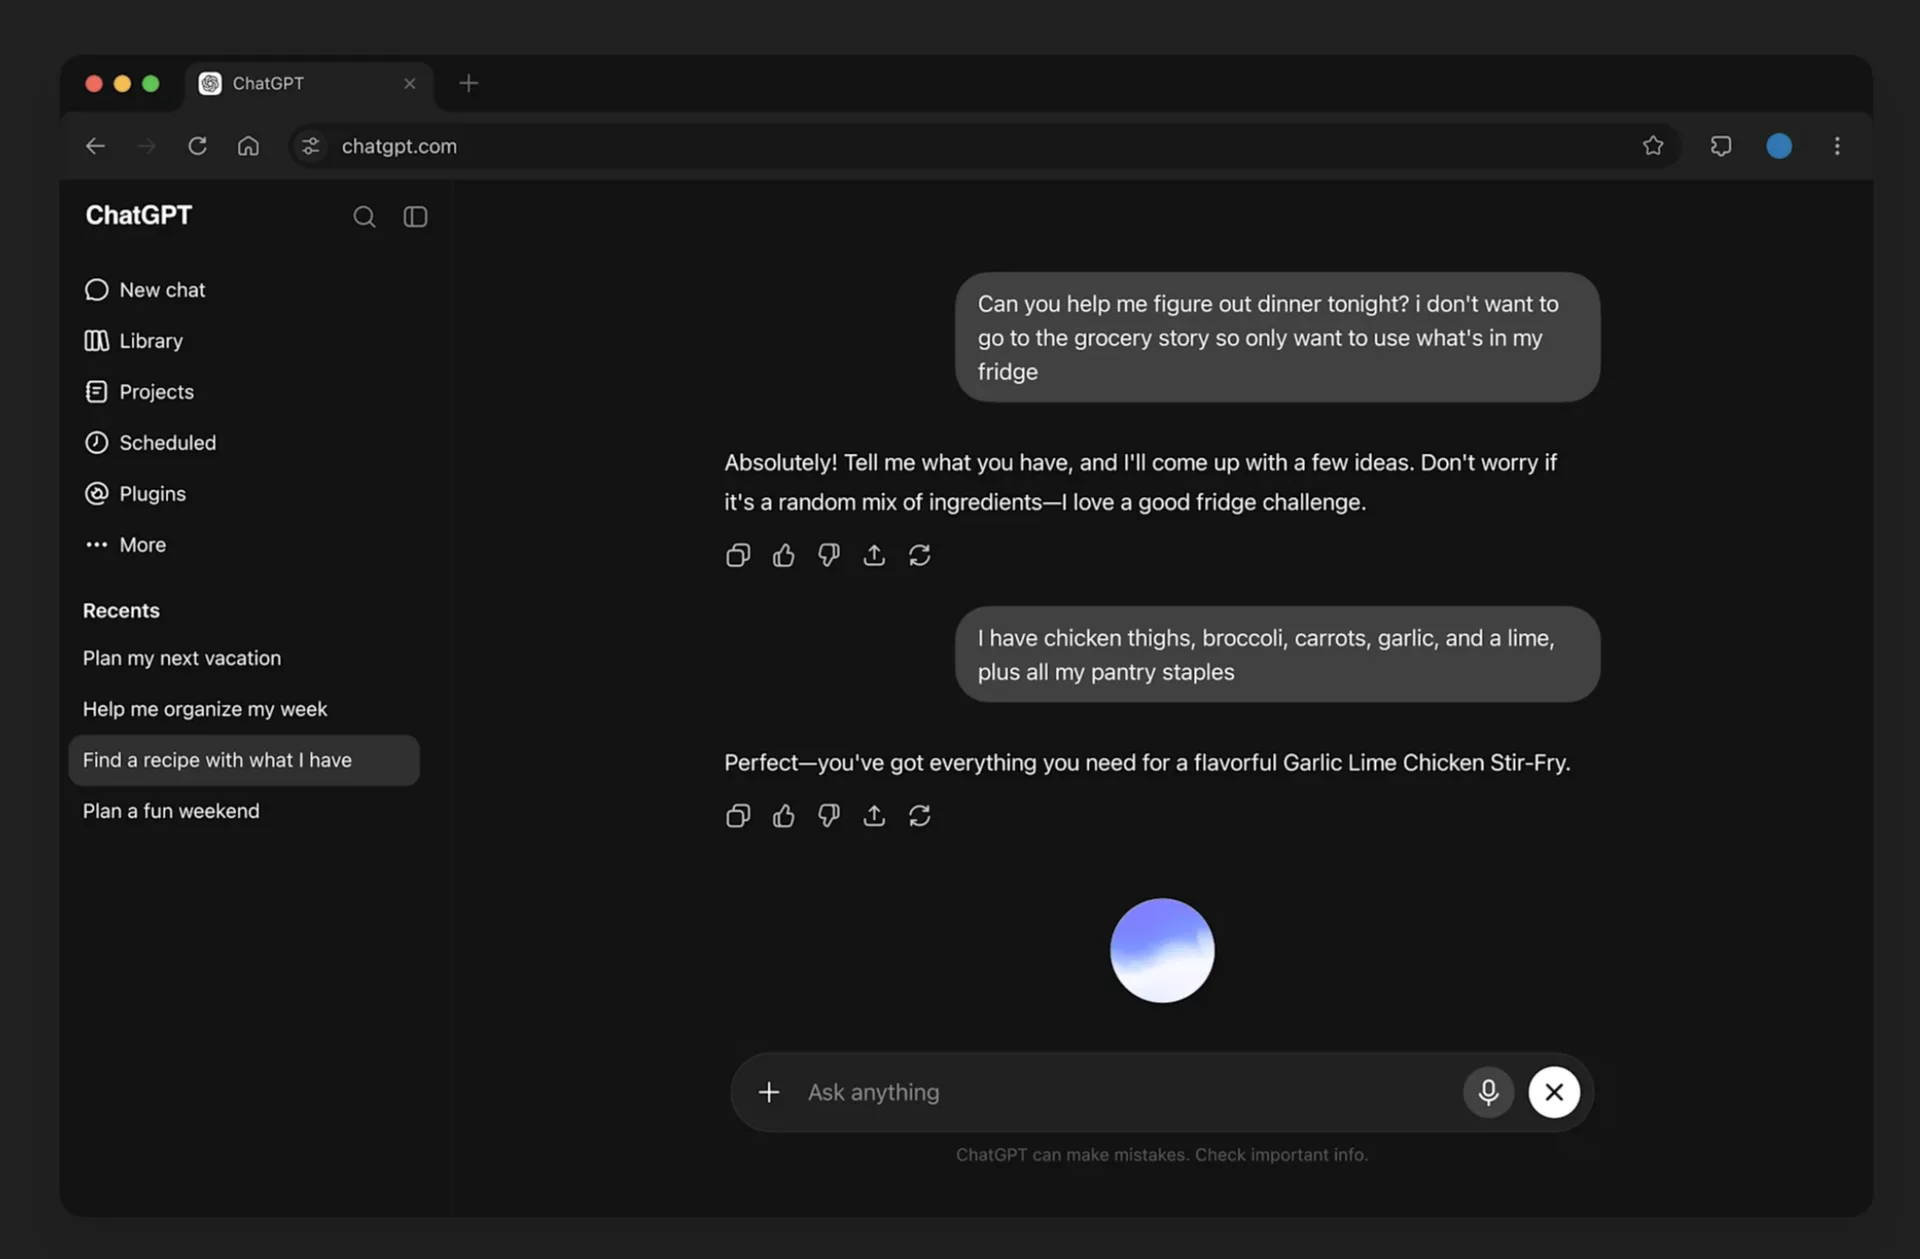Close the ChatGPT tab
Screen dimensions: 1920x1259
[x=409, y=84]
